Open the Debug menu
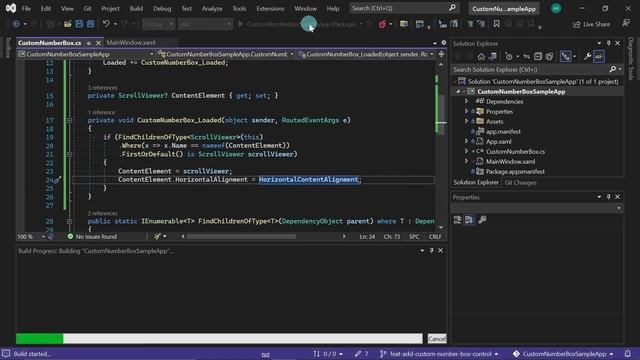Viewport: 640px width, 360px height. [162, 9]
